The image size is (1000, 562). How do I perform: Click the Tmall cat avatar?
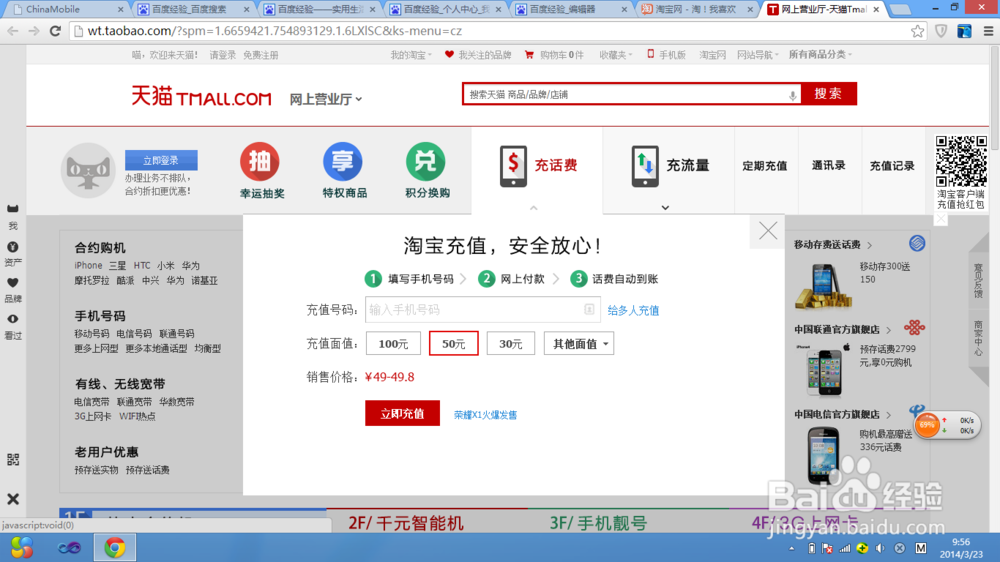(88, 170)
